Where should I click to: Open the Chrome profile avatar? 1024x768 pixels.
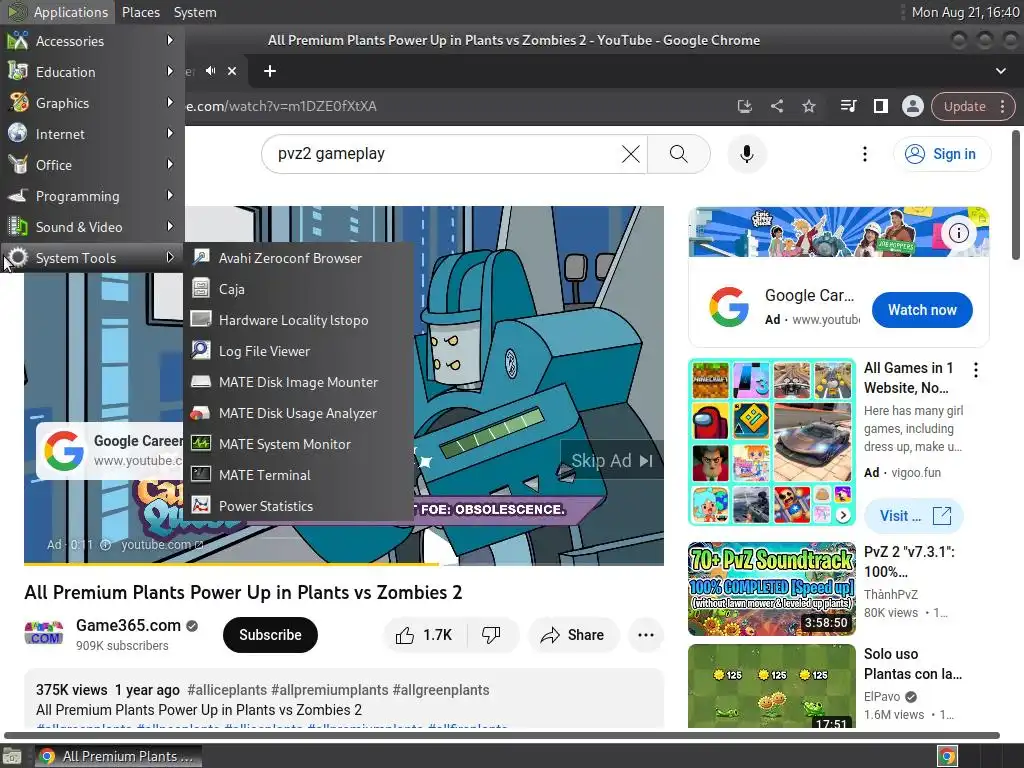coord(912,106)
